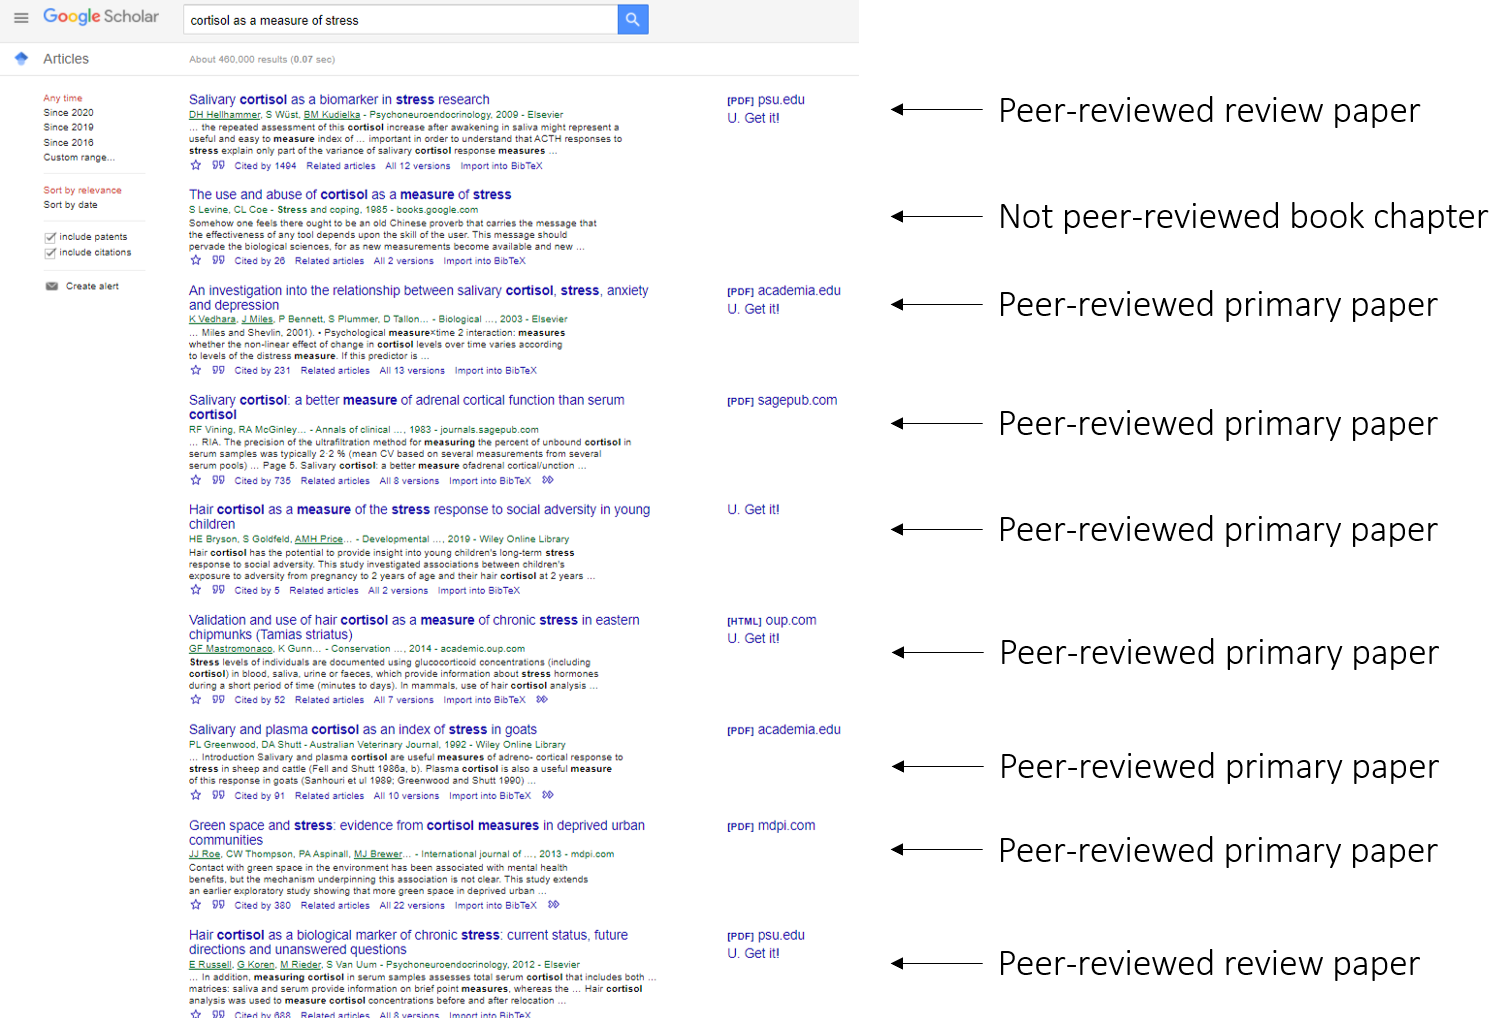1512x1018 pixels.
Task: Open the hamburger main menu
Action: (21, 18)
